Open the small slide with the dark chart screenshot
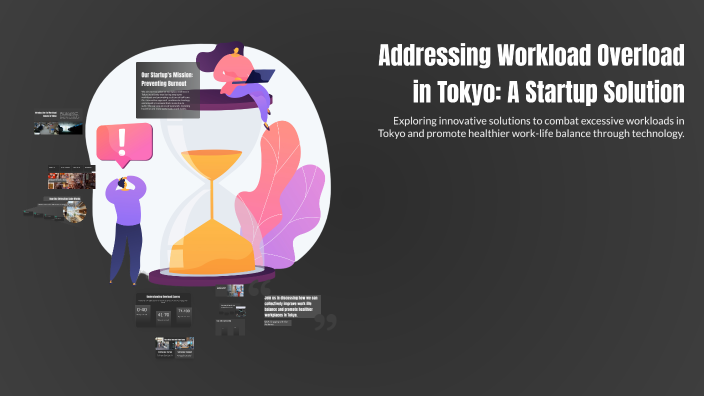Viewport: 704px width, 396px height. (x=233, y=310)
